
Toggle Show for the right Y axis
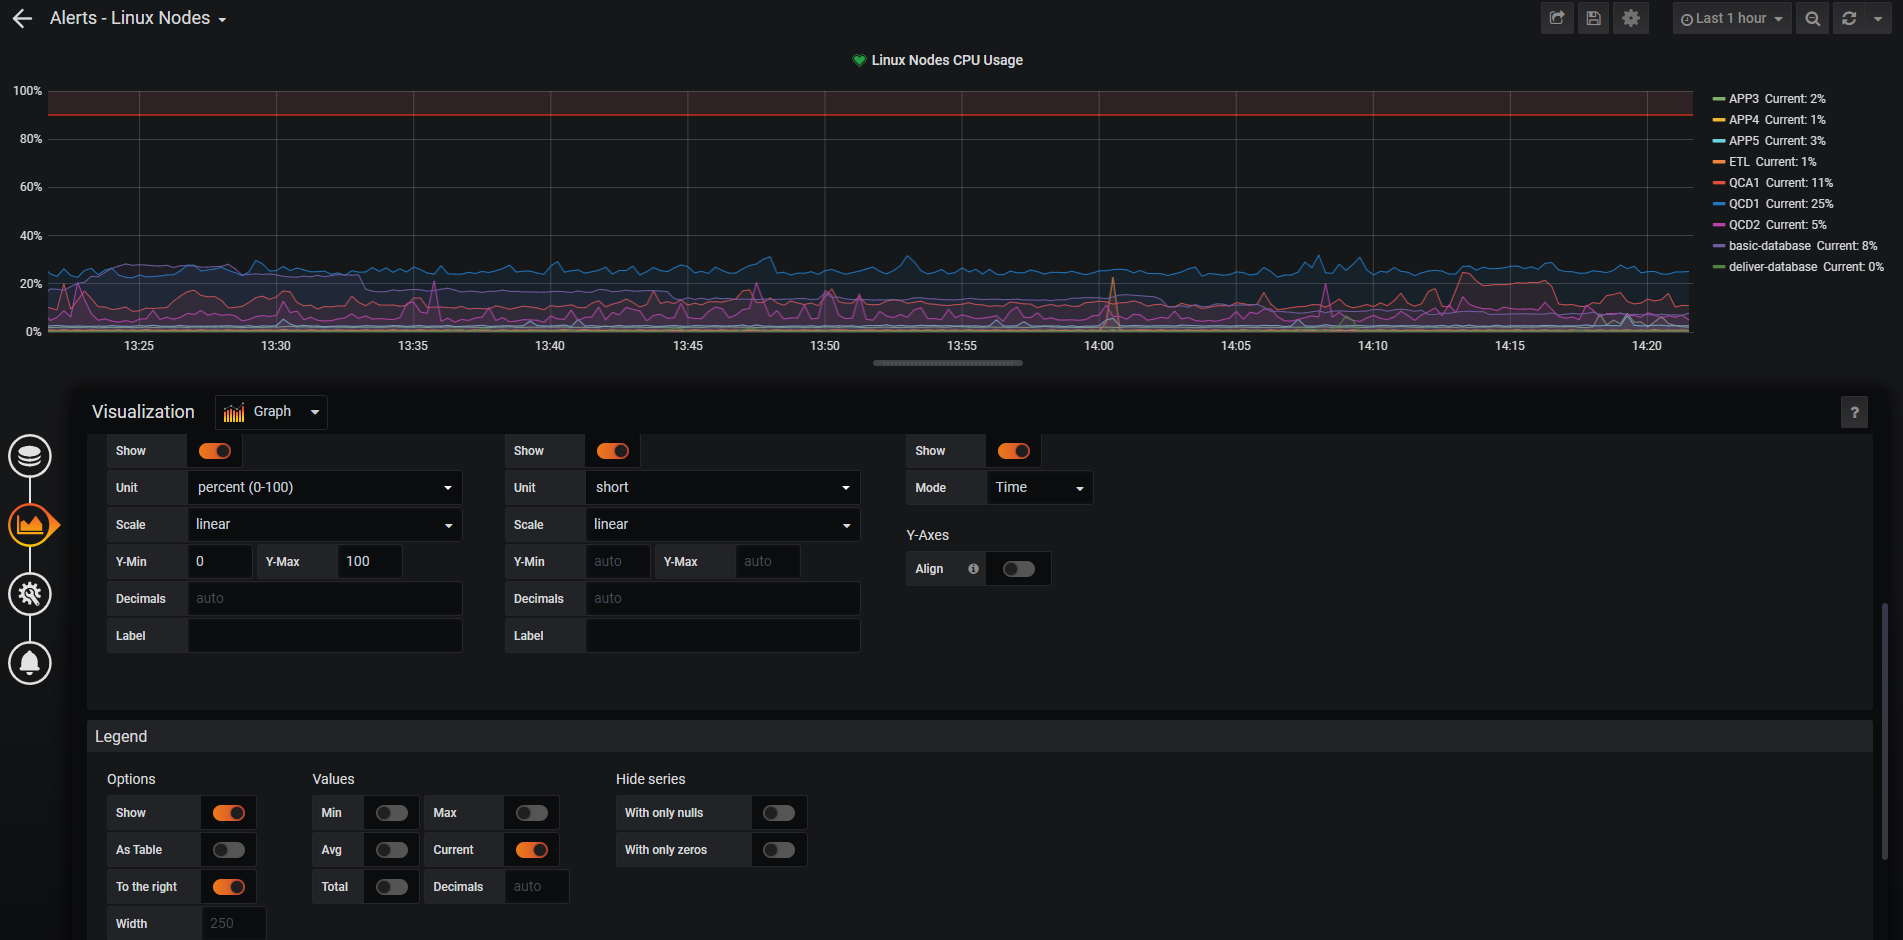coord(613,451)
